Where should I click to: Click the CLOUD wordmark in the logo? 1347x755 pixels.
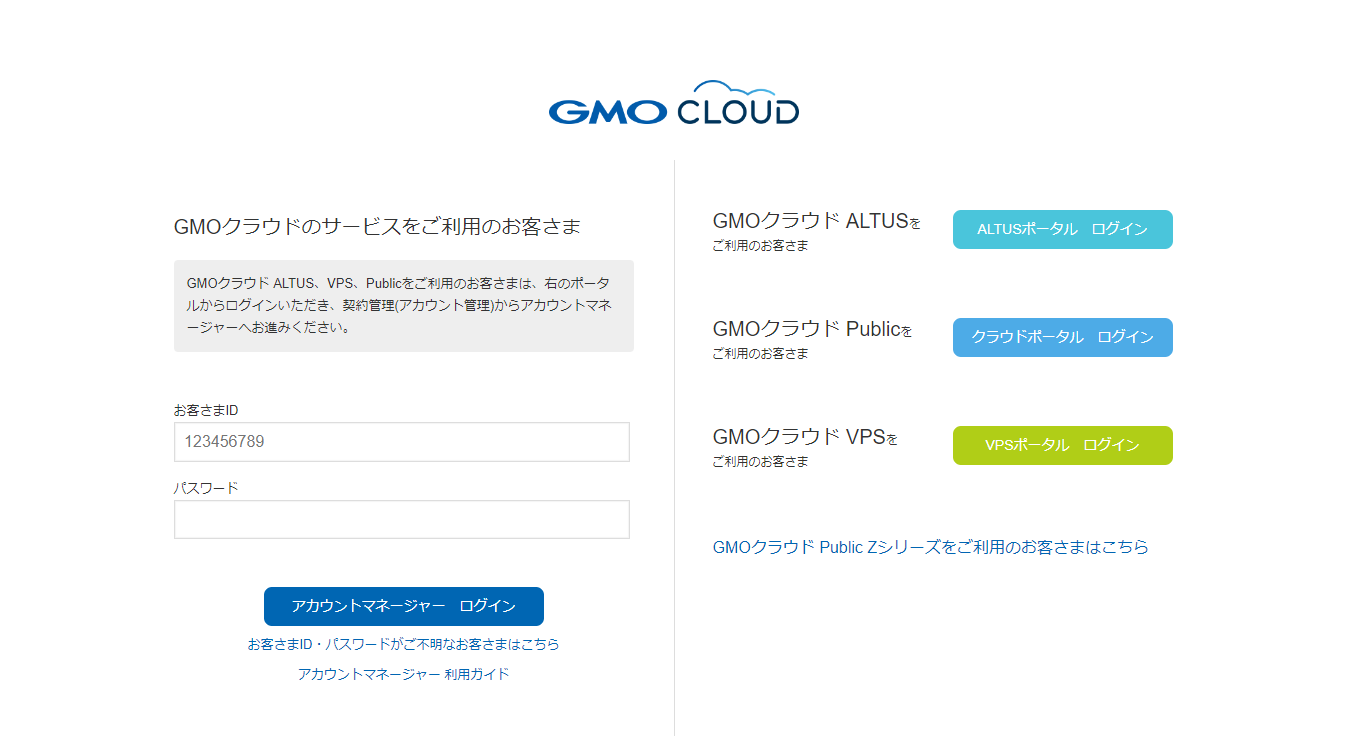coord(738,112)
